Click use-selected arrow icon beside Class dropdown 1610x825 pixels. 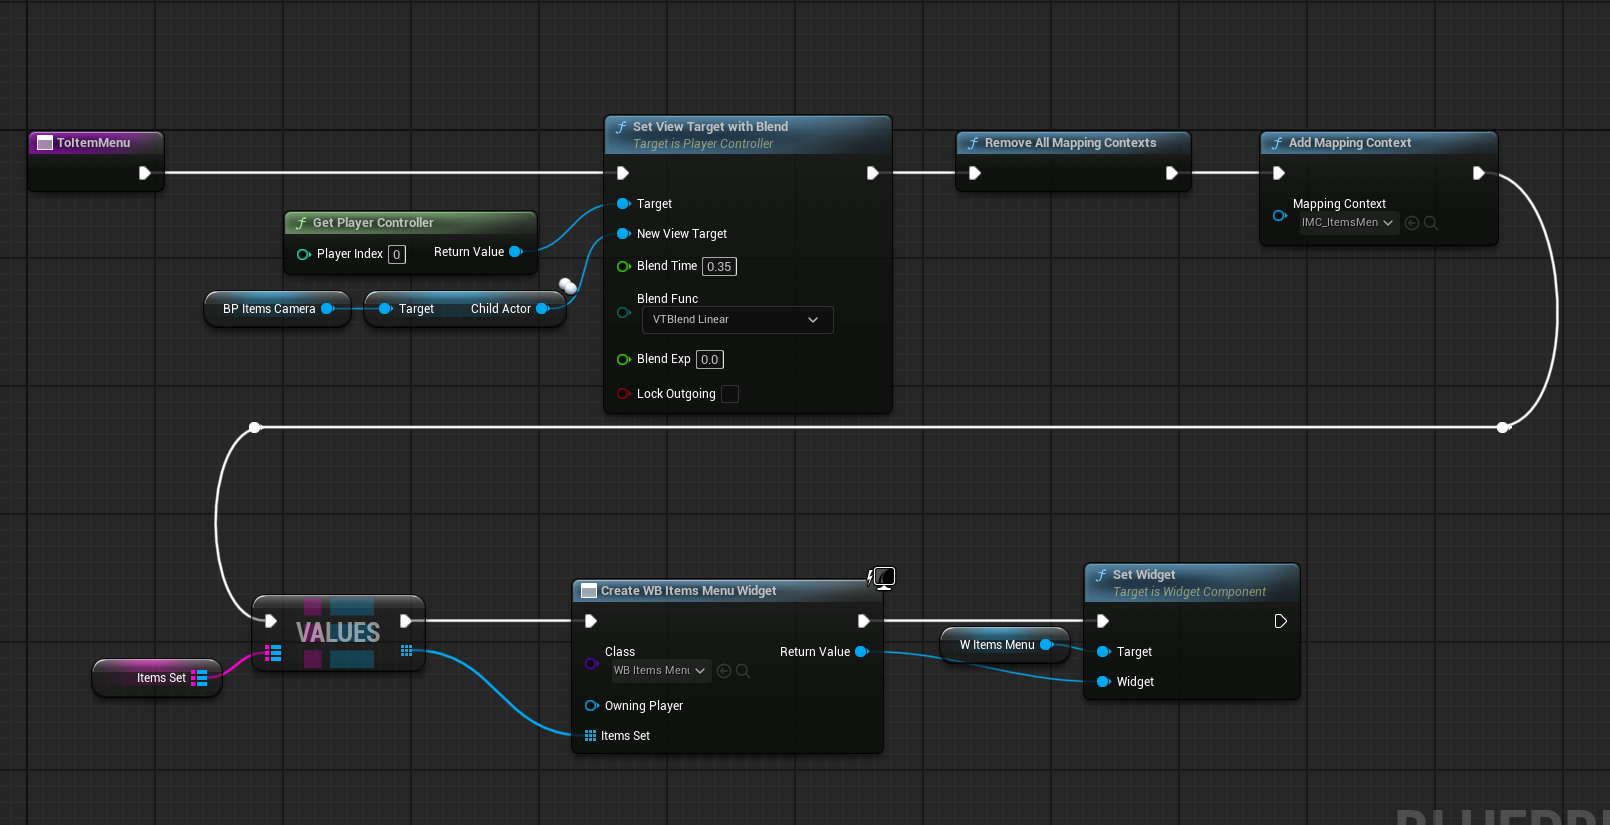click(x=724, y=671)
